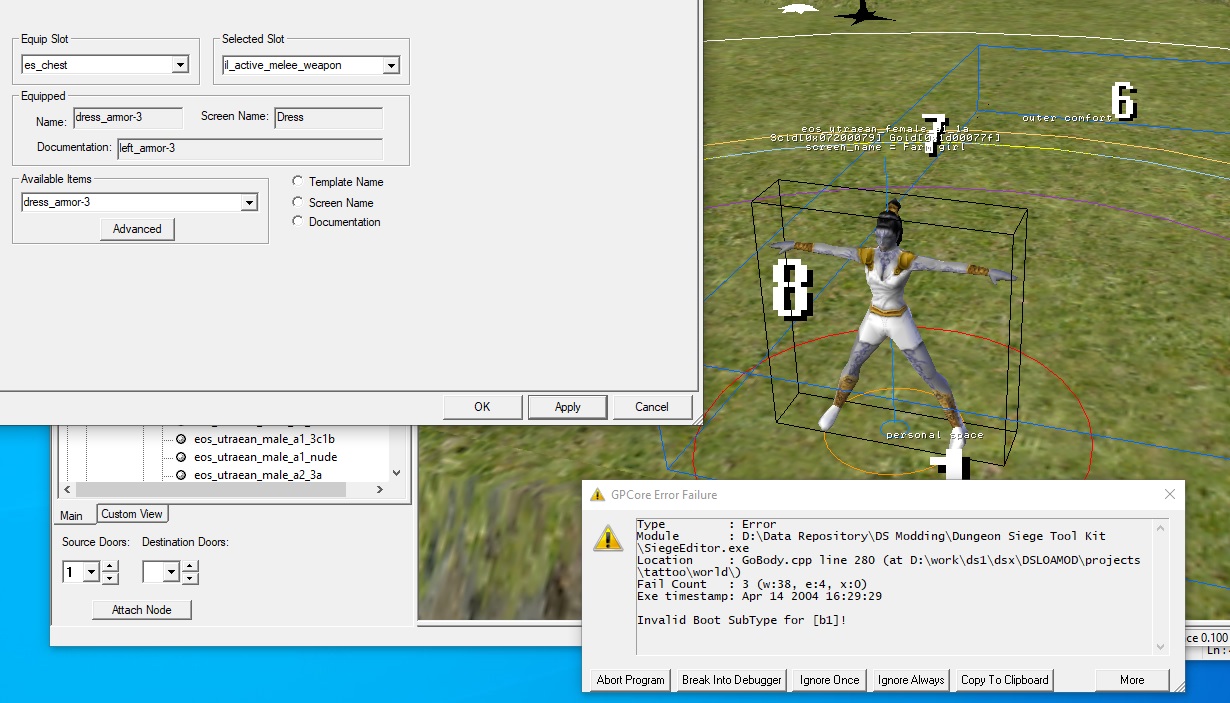Switch to the Custom View tab
Screen dimensions: 1230x703
tap(131, 514)
